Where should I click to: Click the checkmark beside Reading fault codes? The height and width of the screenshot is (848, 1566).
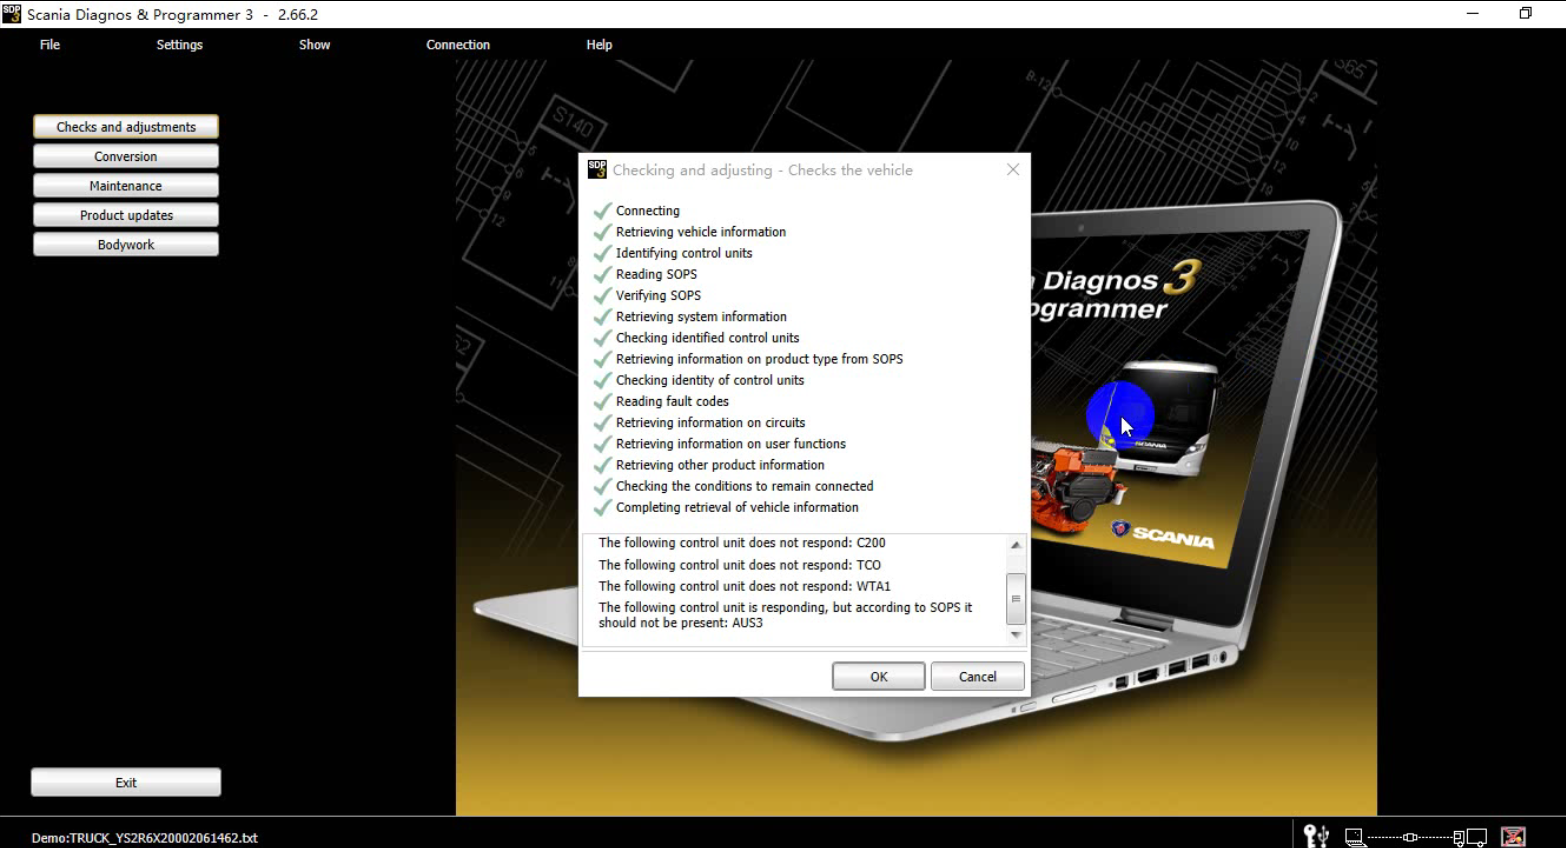[x=602, y=401]
